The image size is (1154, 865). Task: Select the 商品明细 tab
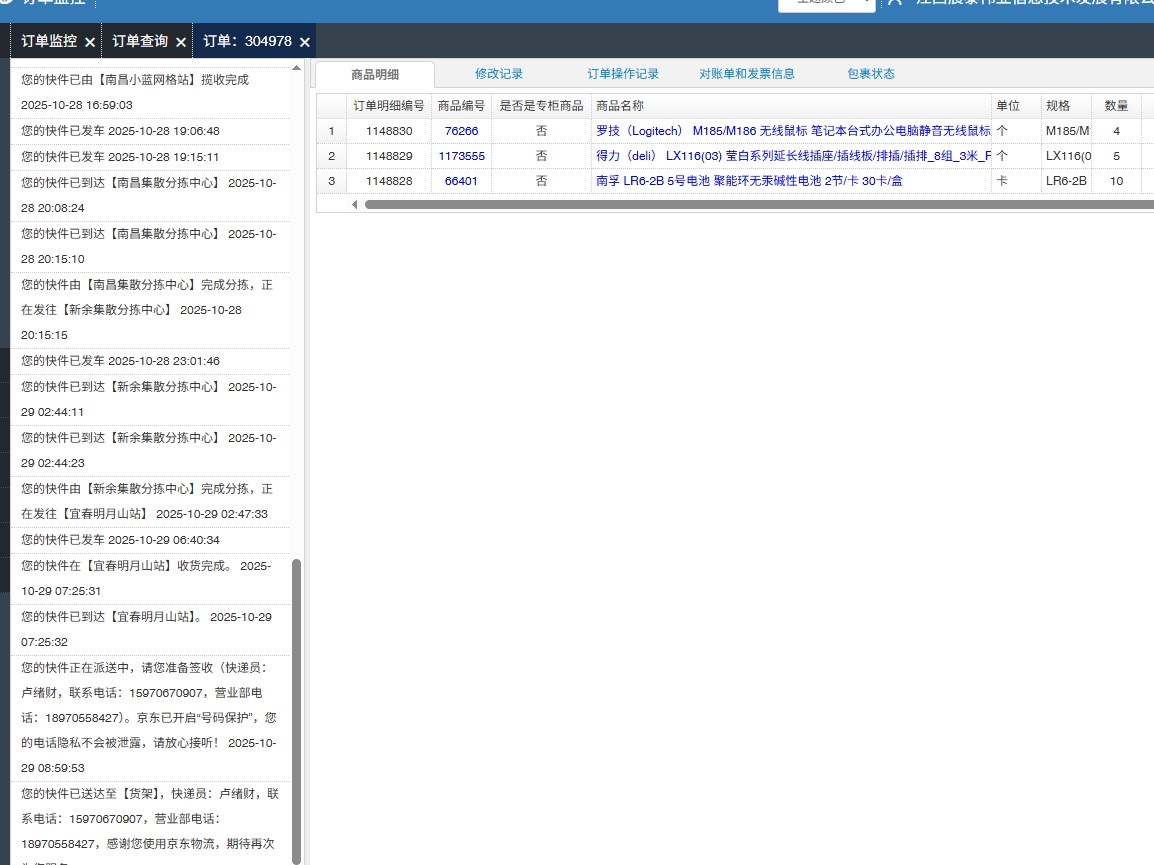coord(375,75)
